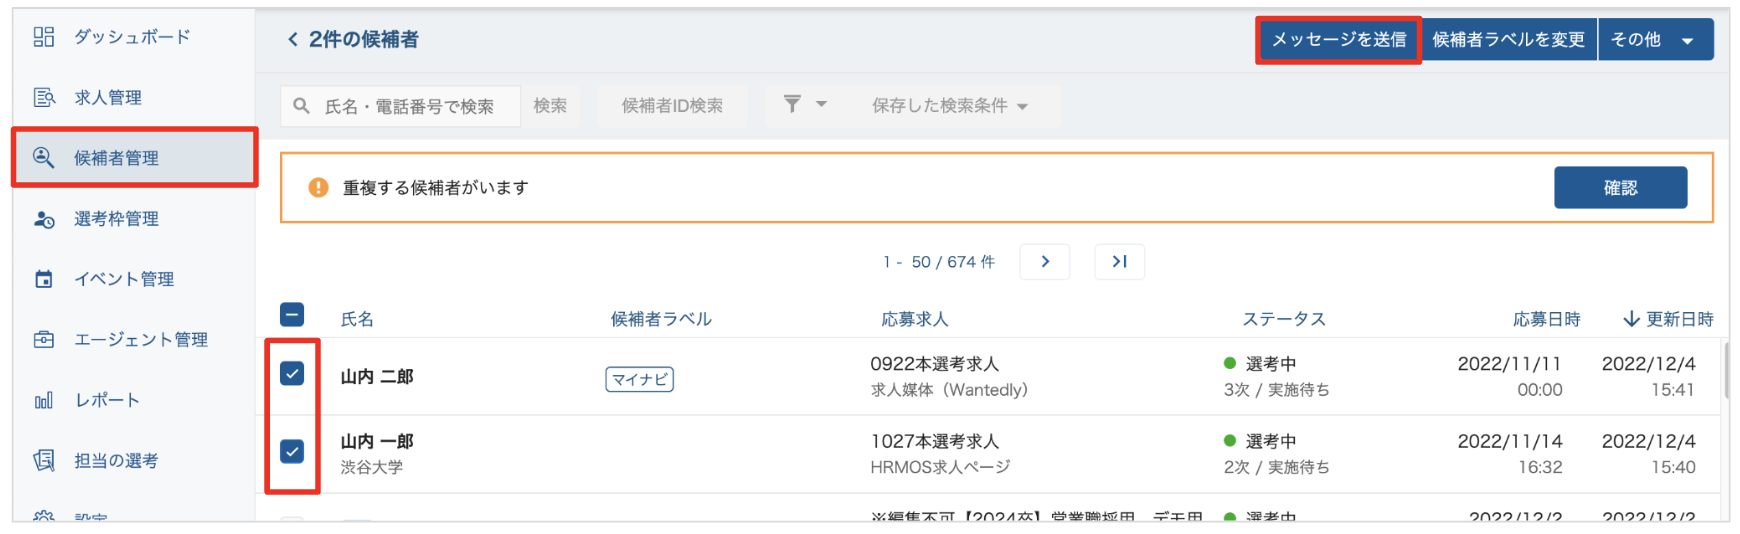Click the イベント管理 calendar icon

44,279
